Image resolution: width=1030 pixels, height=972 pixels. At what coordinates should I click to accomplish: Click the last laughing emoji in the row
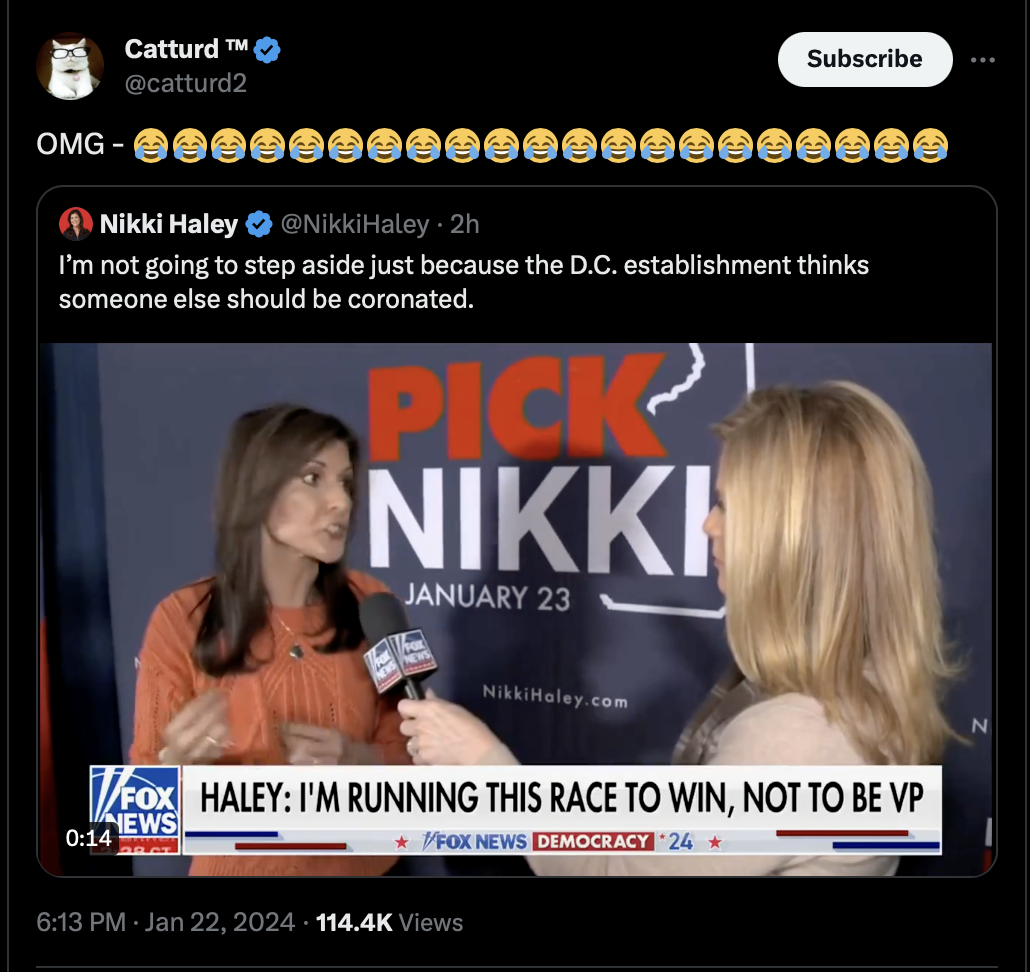(930, 144)
